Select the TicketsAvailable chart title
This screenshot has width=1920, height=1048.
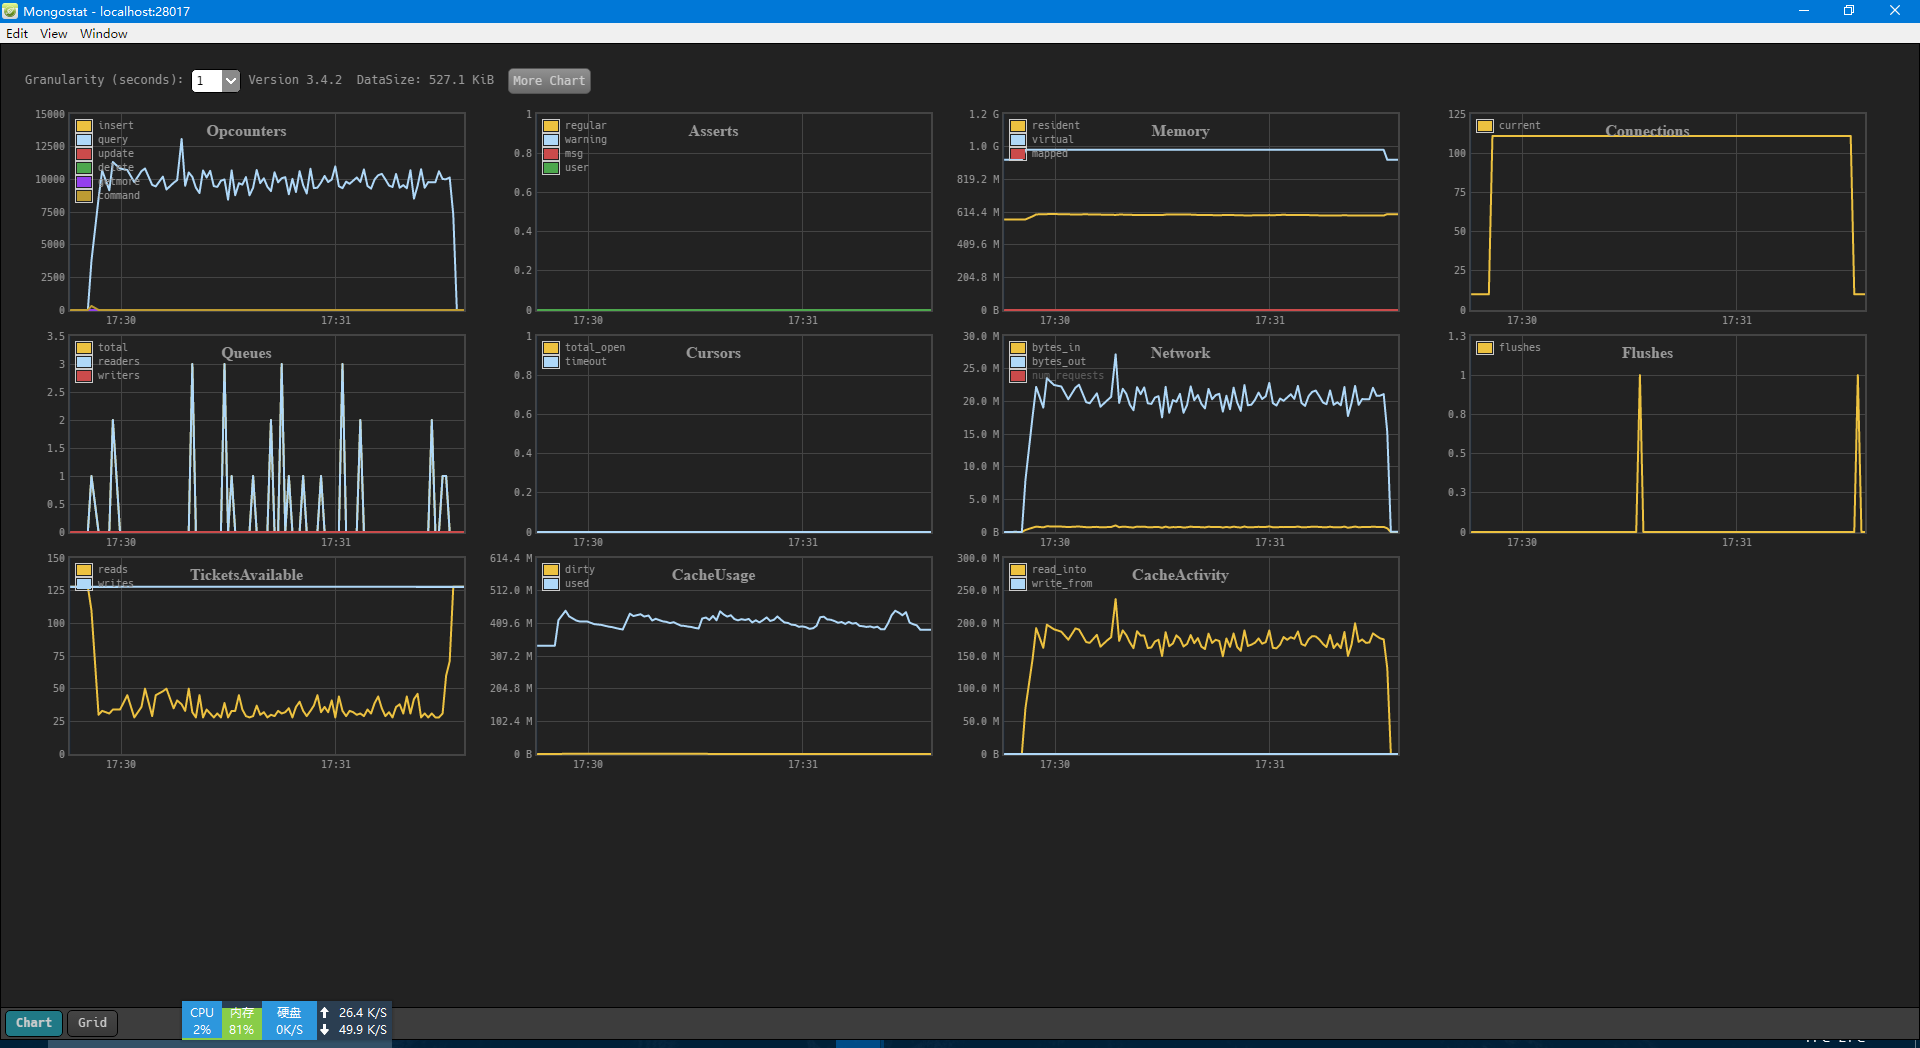pos(246,575)
